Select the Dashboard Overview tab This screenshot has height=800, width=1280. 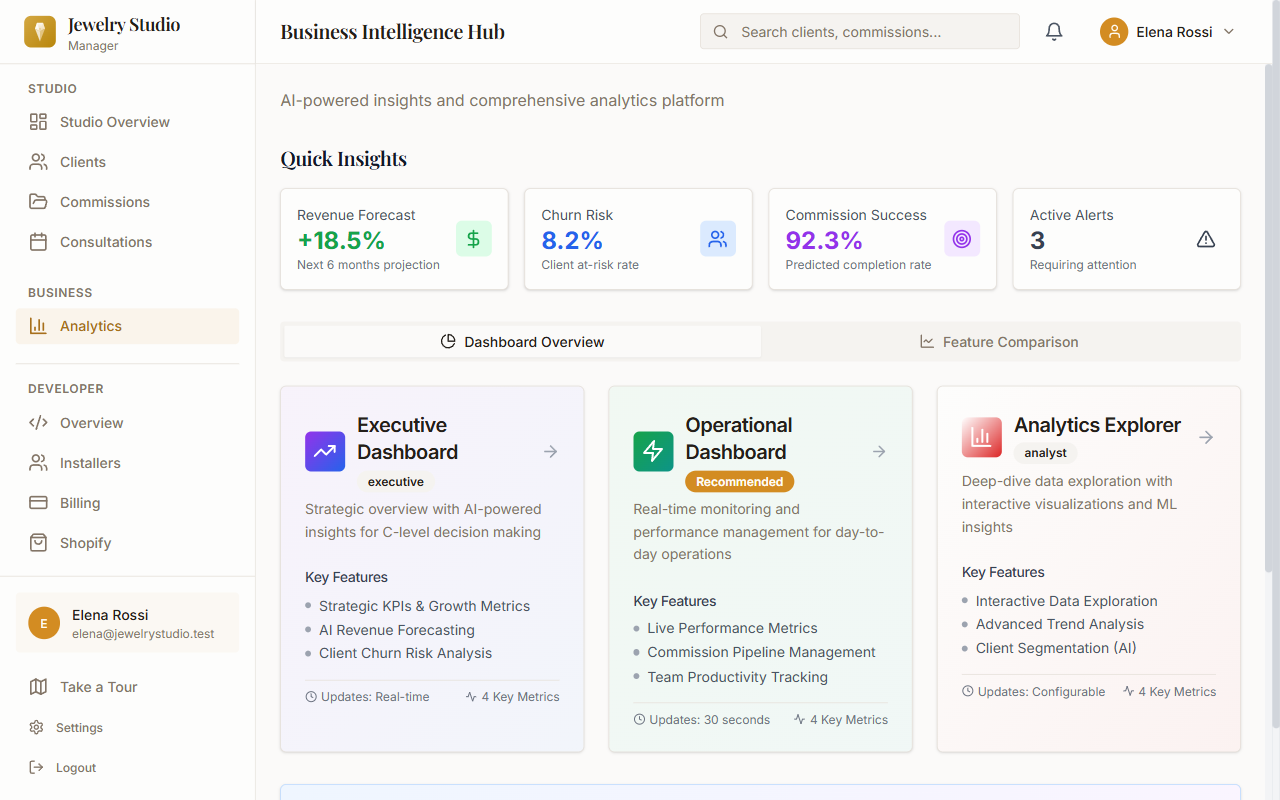coord(521,341)
